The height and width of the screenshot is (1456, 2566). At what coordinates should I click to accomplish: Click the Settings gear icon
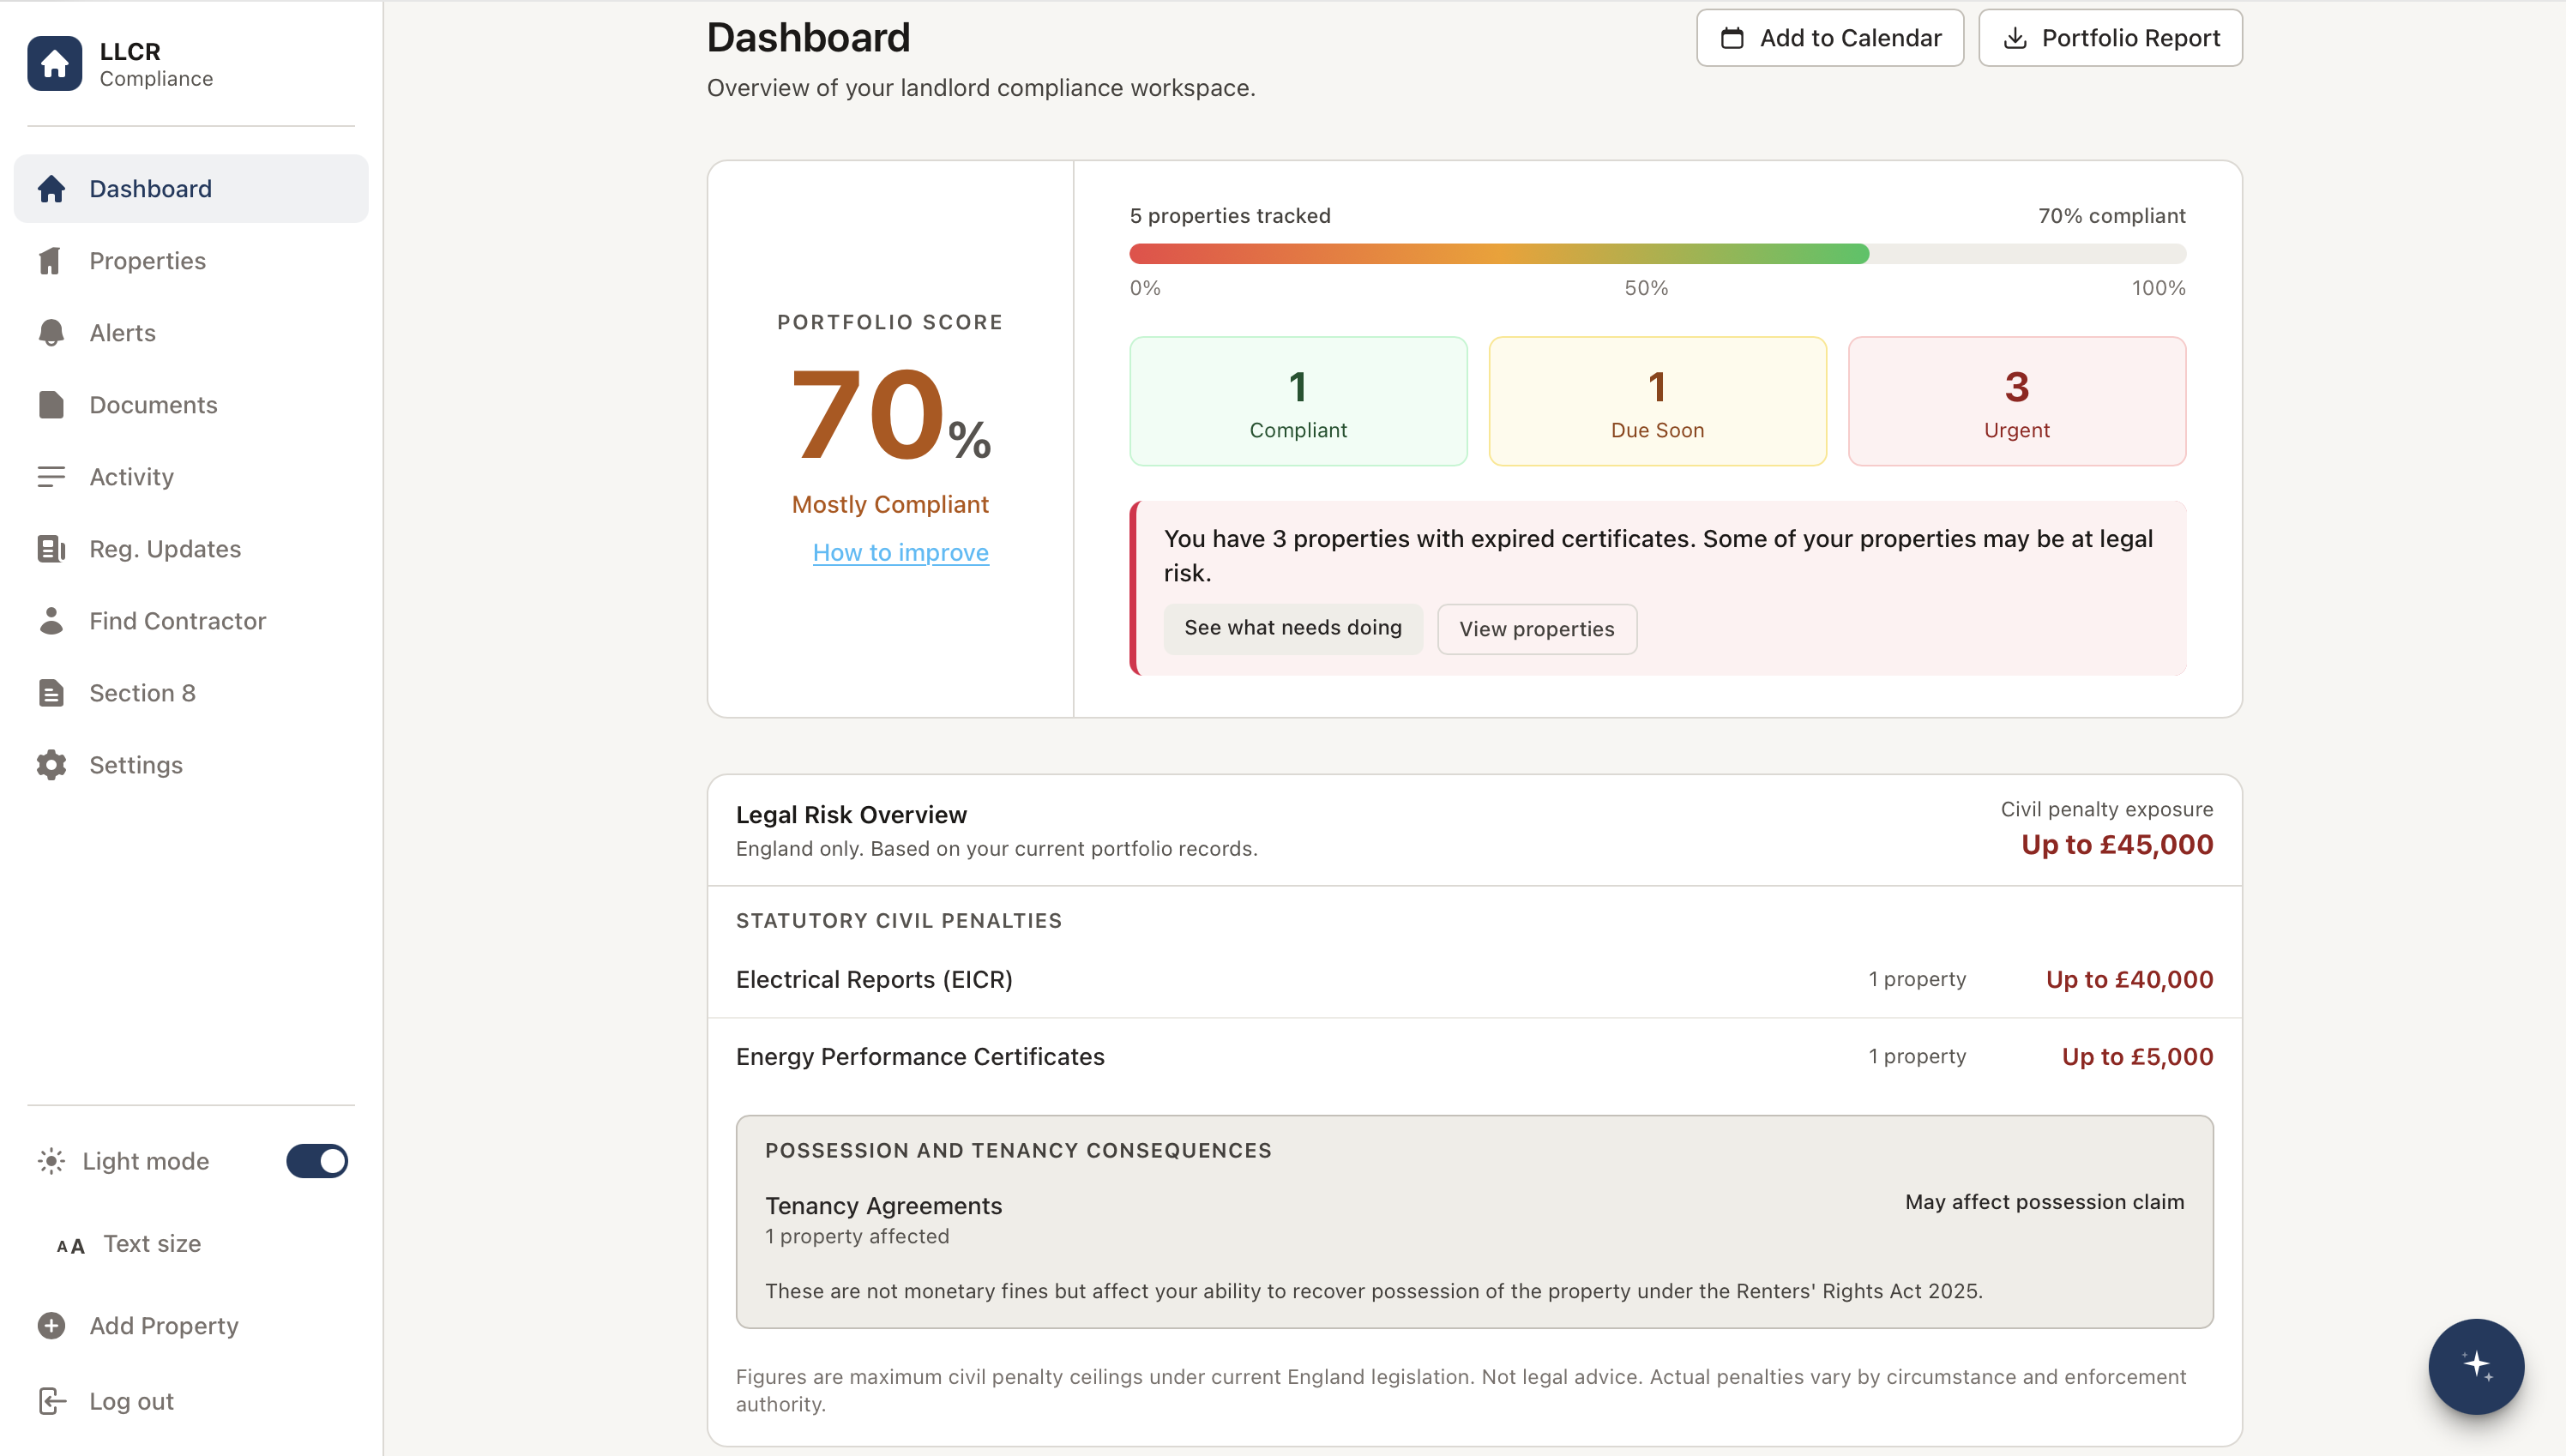51,765
